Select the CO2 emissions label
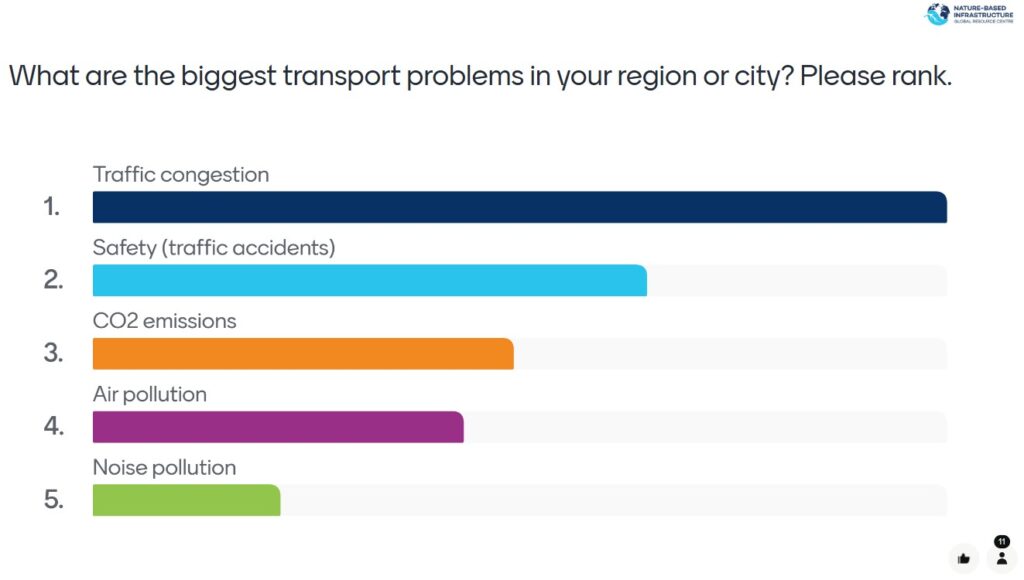 [165, 321]
